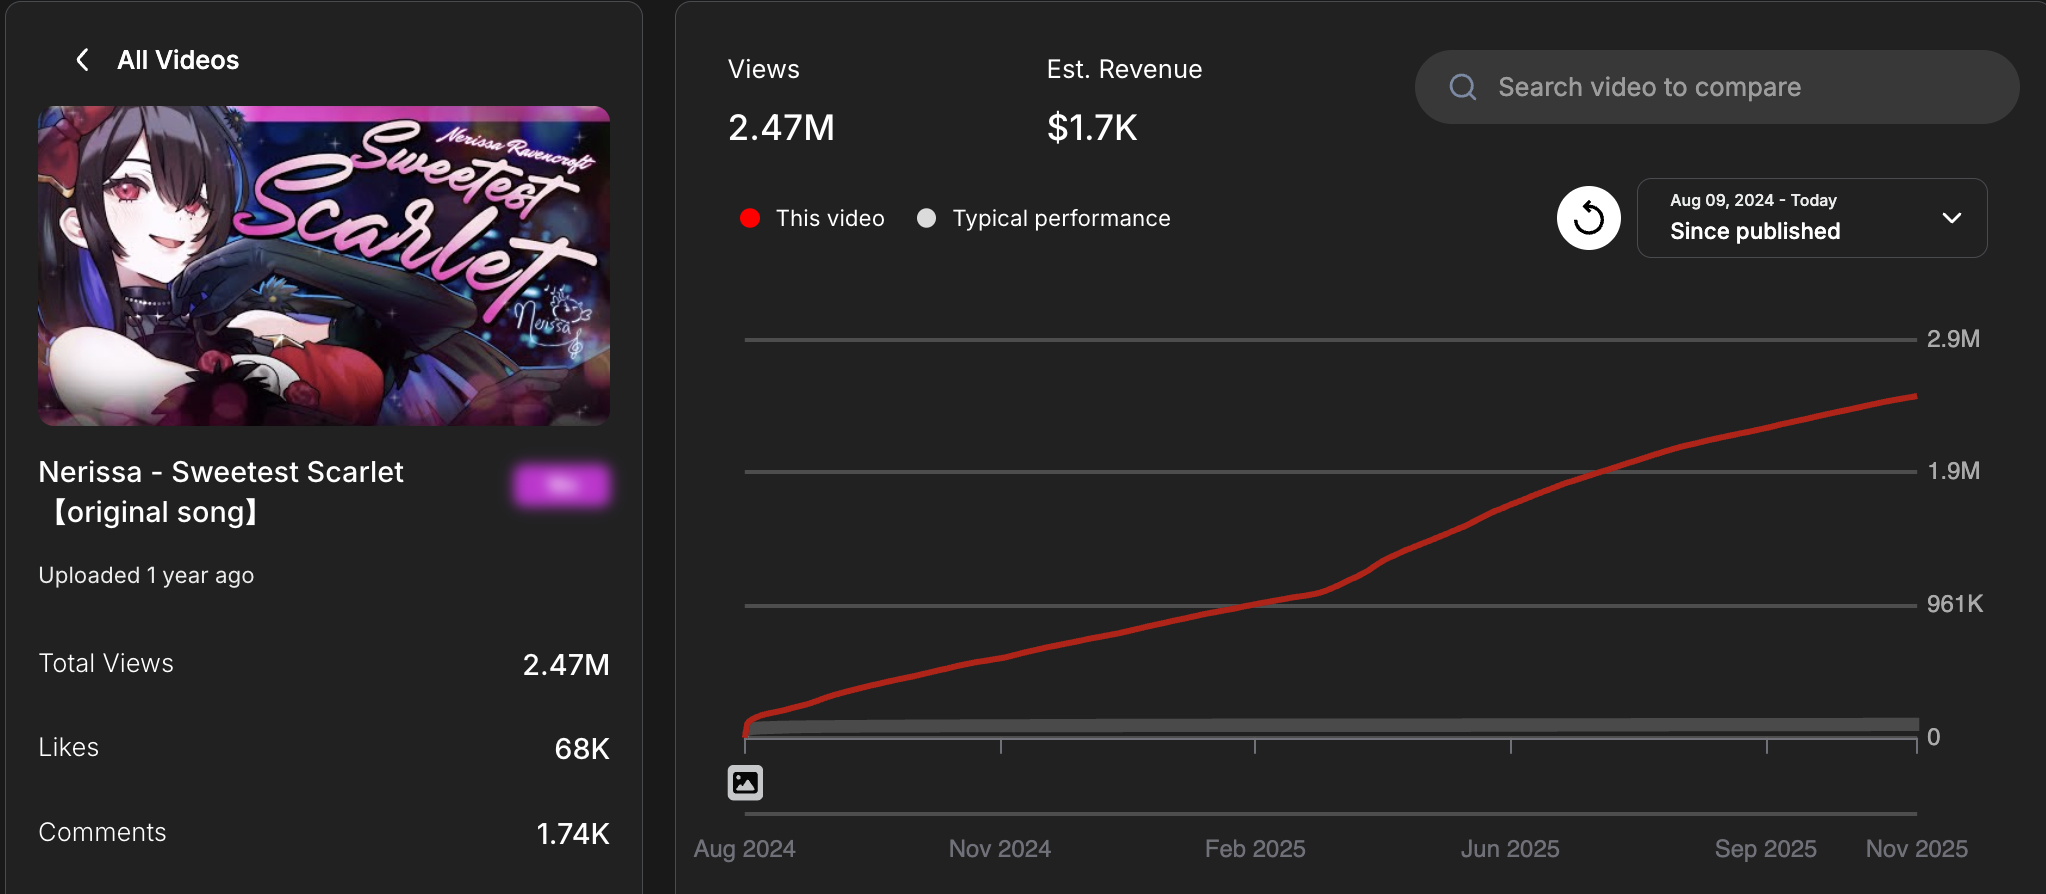Expand the Since published date dropdown
Screen dimensions: 2046x894
tap(1812, 218)
